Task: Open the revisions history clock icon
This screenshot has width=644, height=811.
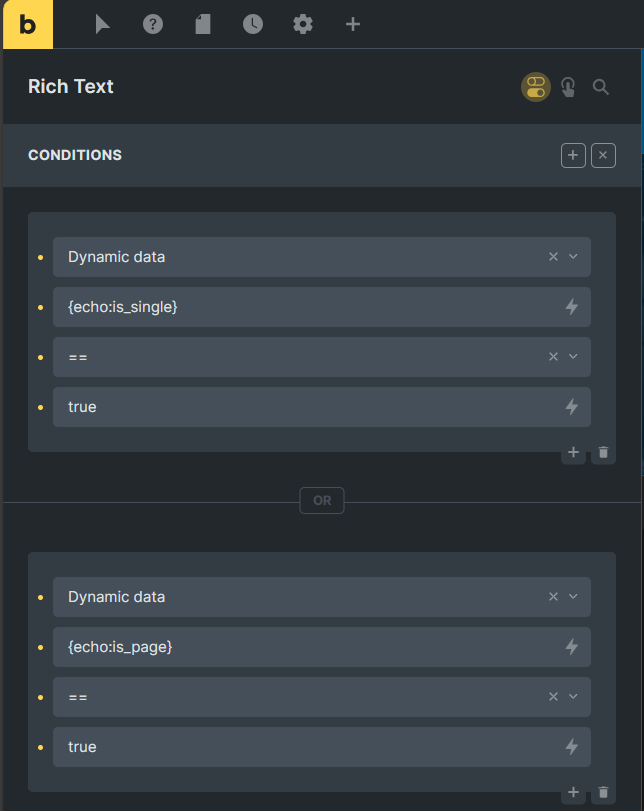Action: 252,24
